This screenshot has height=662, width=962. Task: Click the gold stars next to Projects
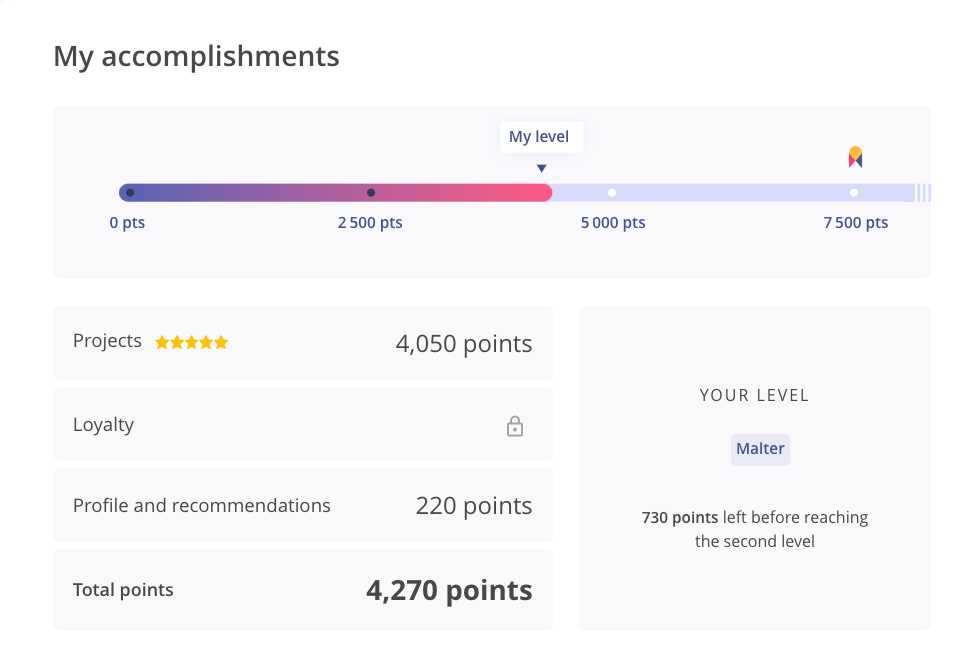[191, 343]
